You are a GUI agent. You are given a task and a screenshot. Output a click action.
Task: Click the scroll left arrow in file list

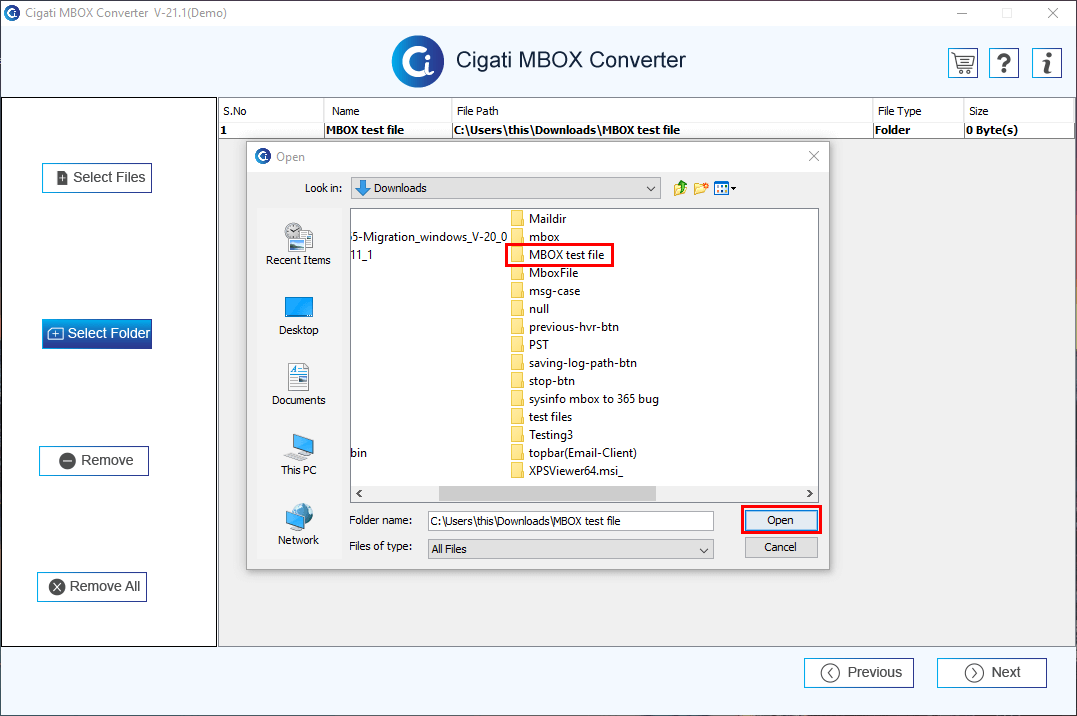click(x=359, y=493)
